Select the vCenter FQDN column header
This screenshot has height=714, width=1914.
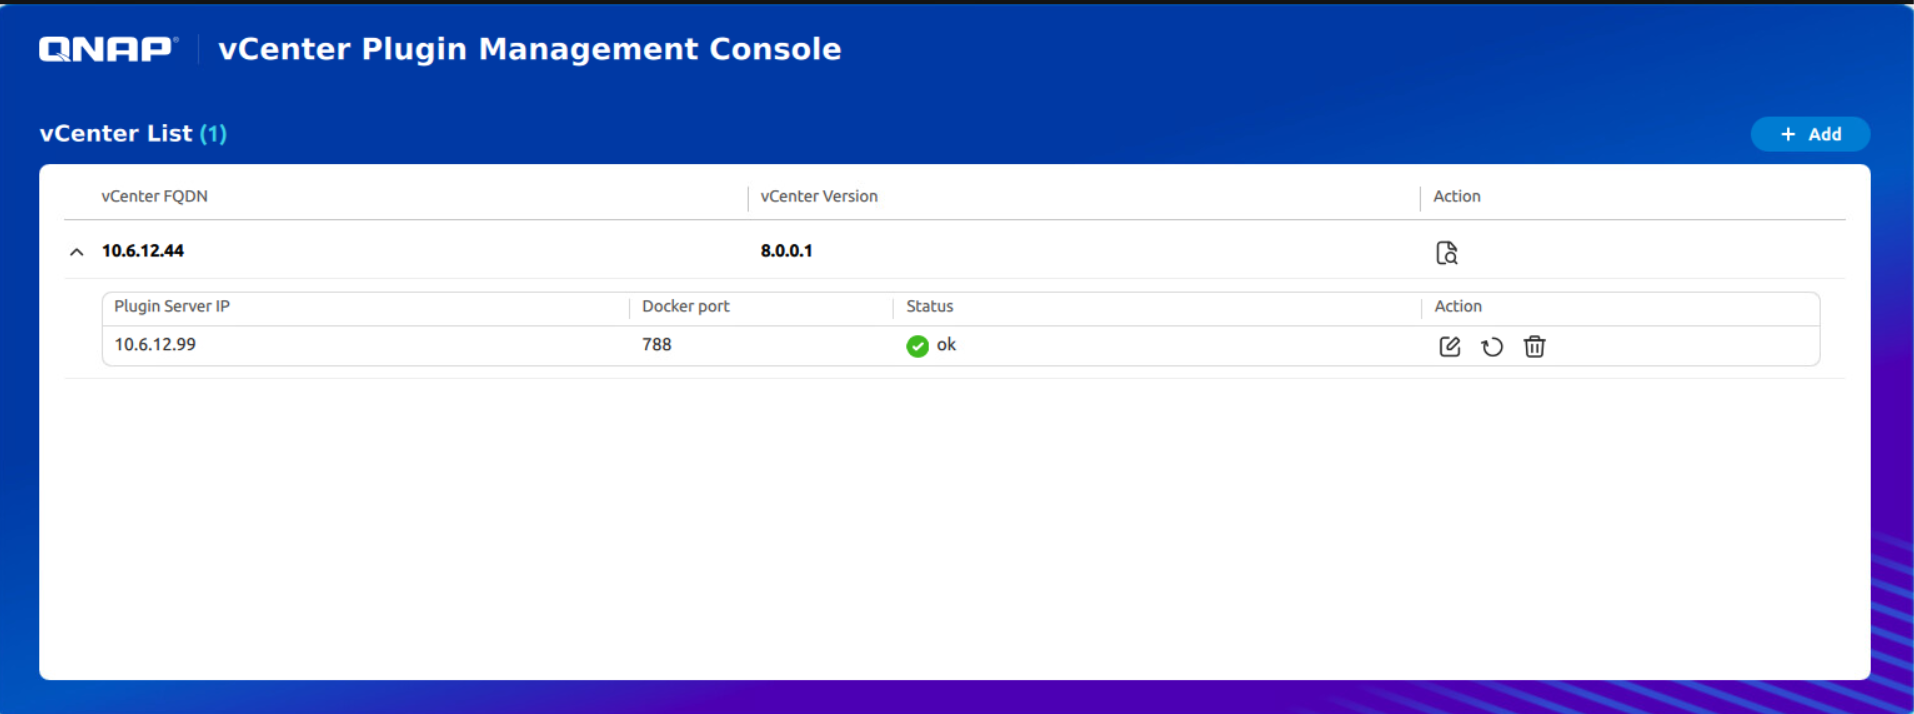pos(154,197)
